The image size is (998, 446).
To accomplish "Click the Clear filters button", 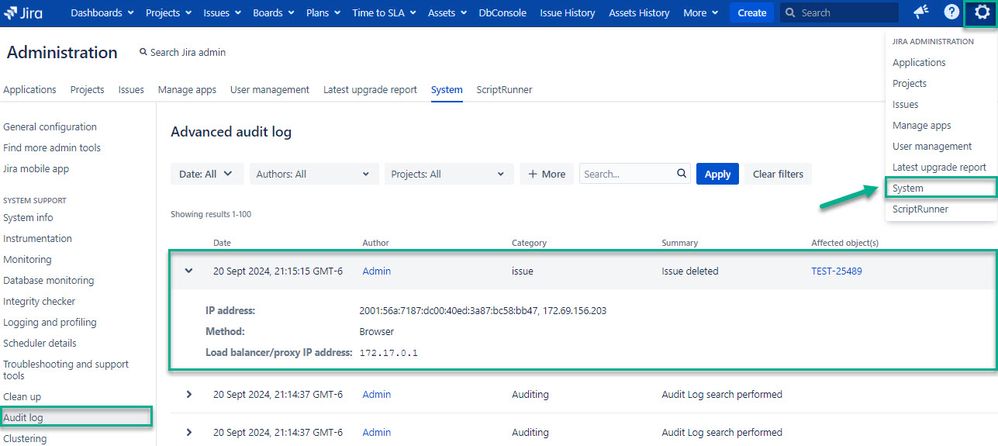I will 778,174.
